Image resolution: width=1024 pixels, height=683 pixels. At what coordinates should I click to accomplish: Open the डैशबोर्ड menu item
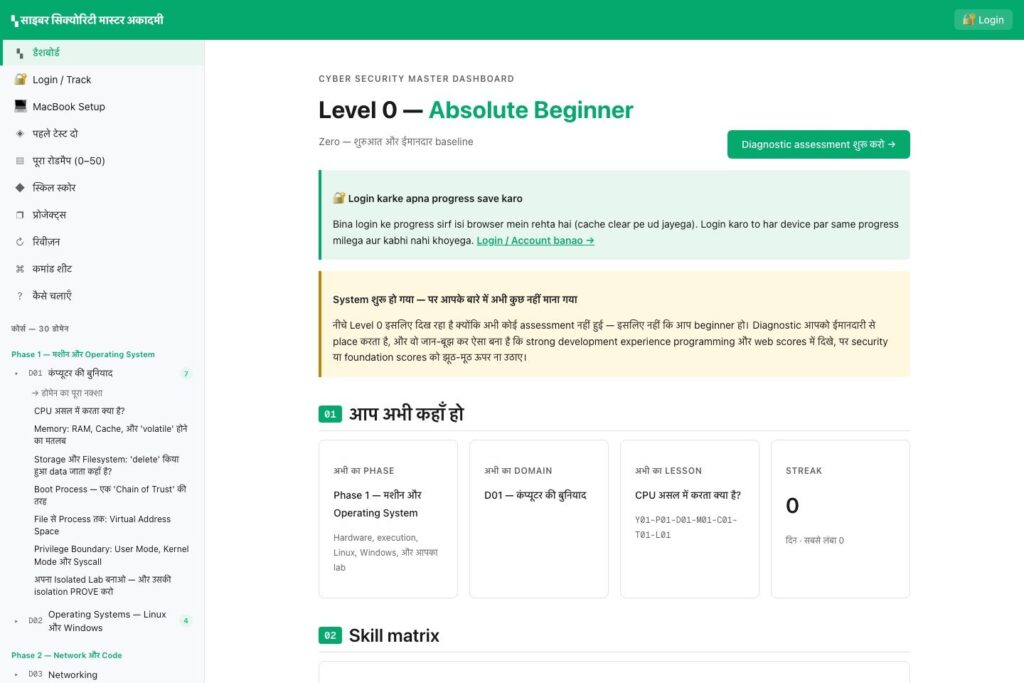103,52
